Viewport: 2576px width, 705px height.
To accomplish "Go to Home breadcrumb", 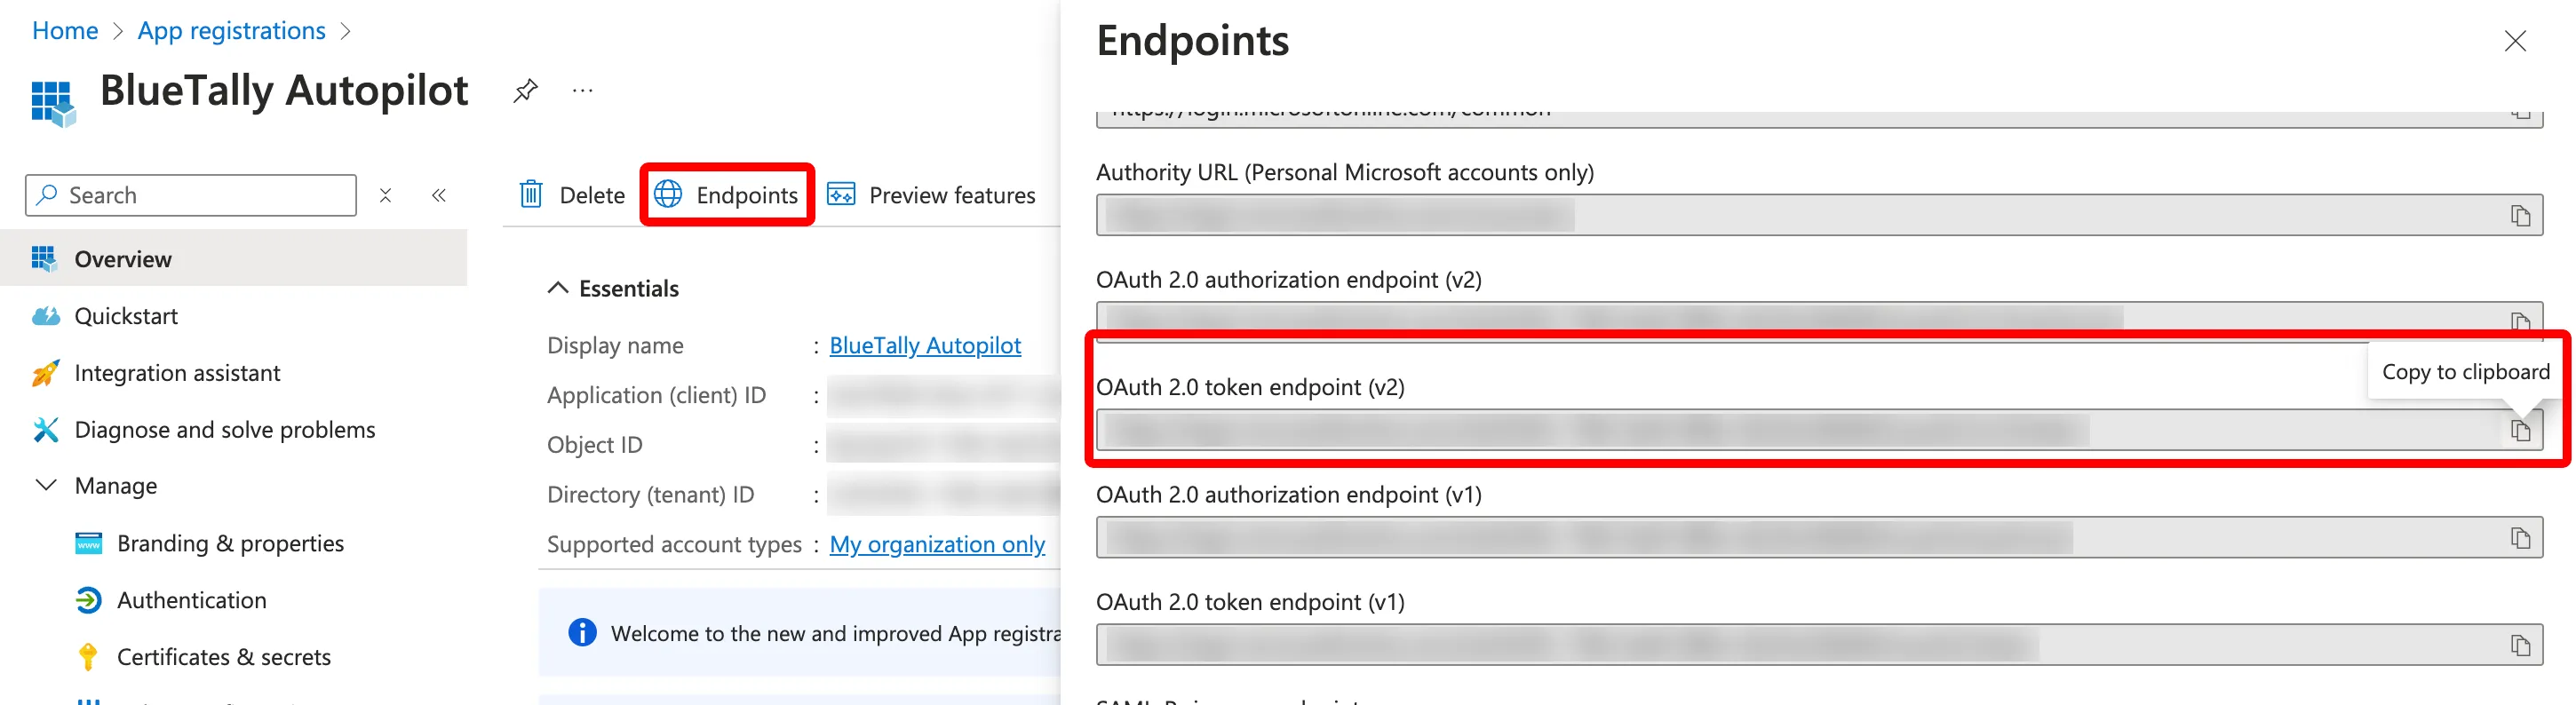I will coord(65,31).
